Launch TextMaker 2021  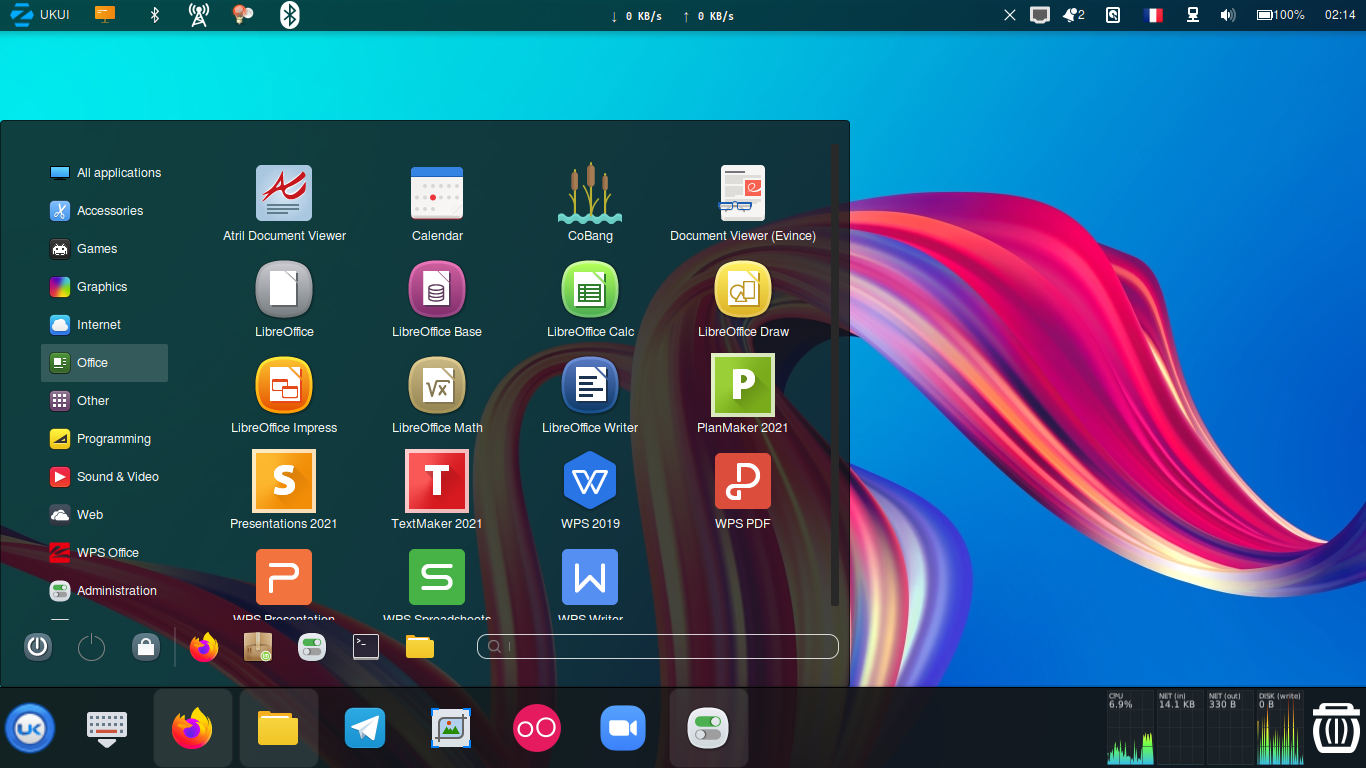click(437, 490)
